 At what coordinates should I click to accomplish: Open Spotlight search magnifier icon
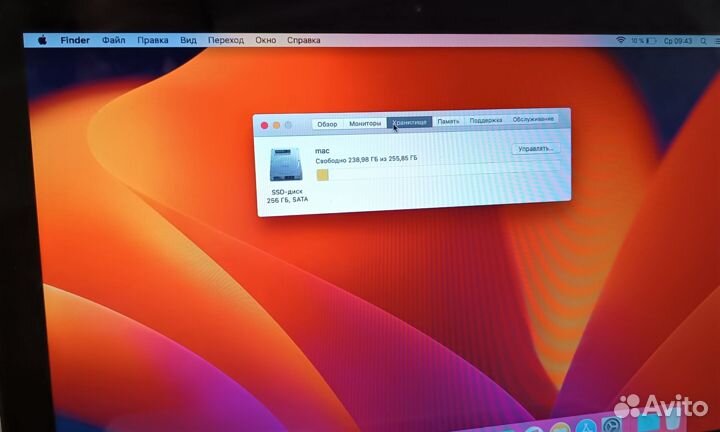tap(703, 41)
